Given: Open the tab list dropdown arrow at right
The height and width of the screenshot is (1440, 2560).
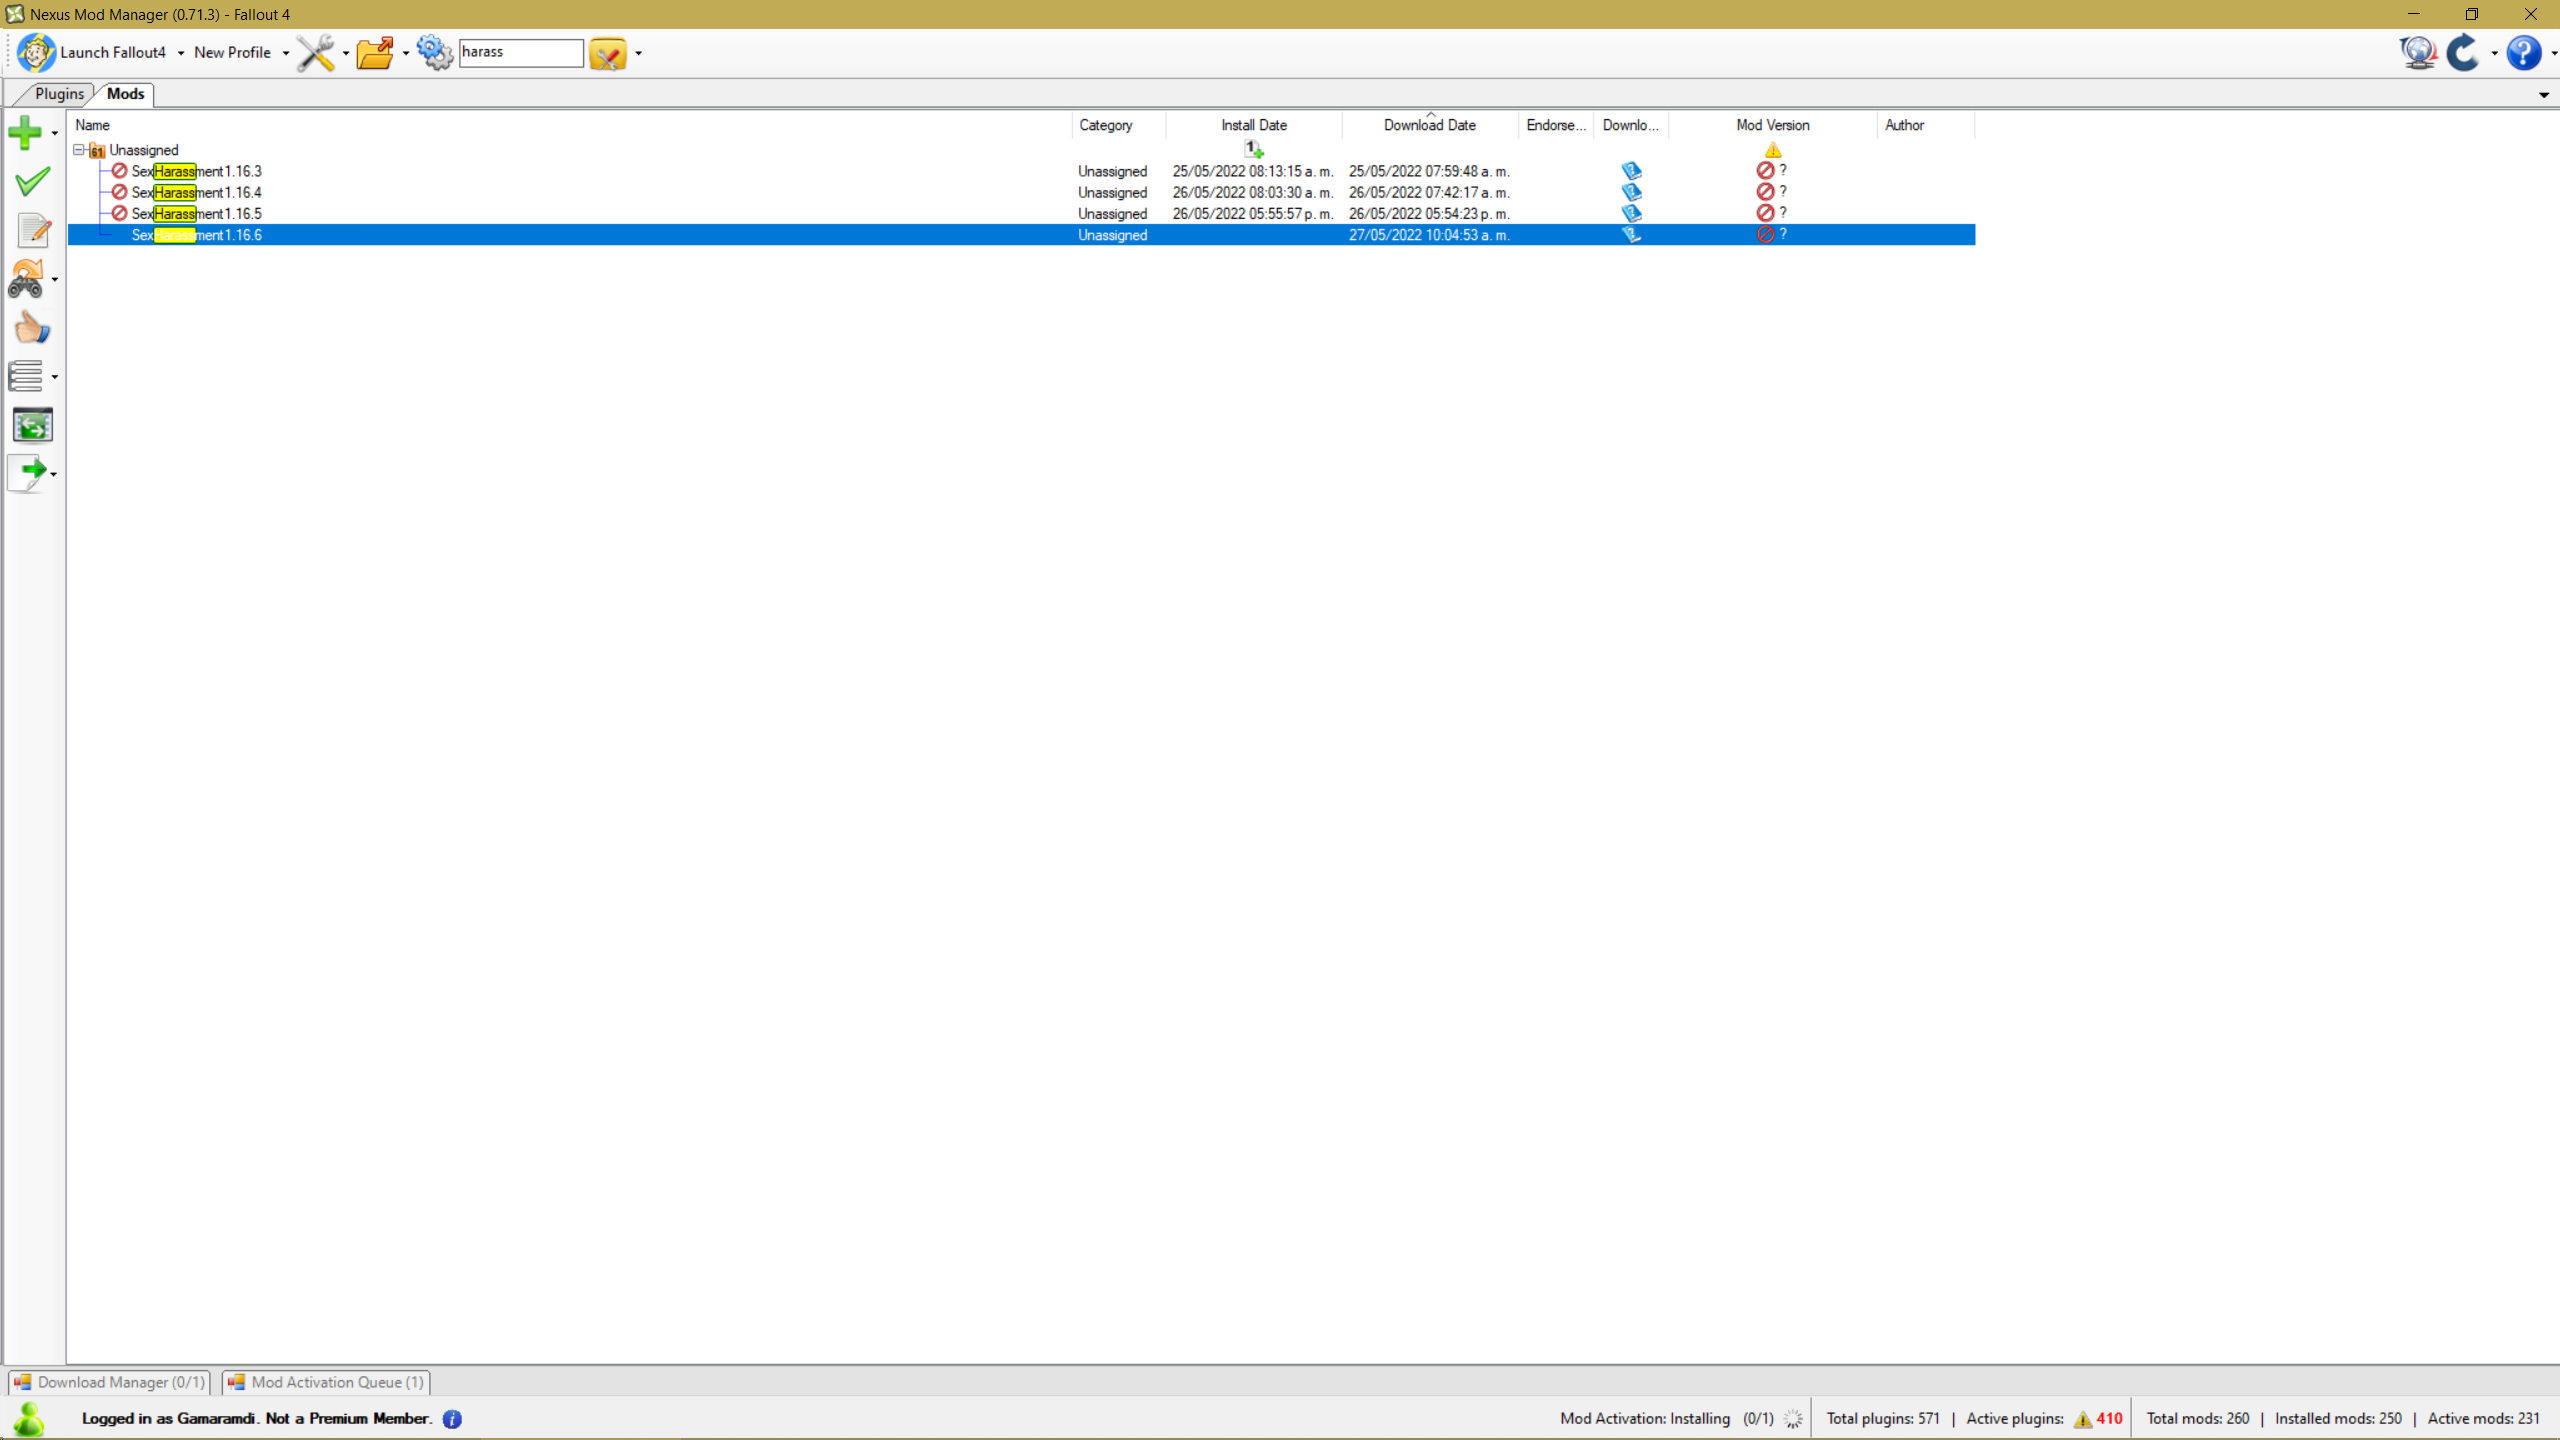Looking at the screenshot, I should point(2544,95).
